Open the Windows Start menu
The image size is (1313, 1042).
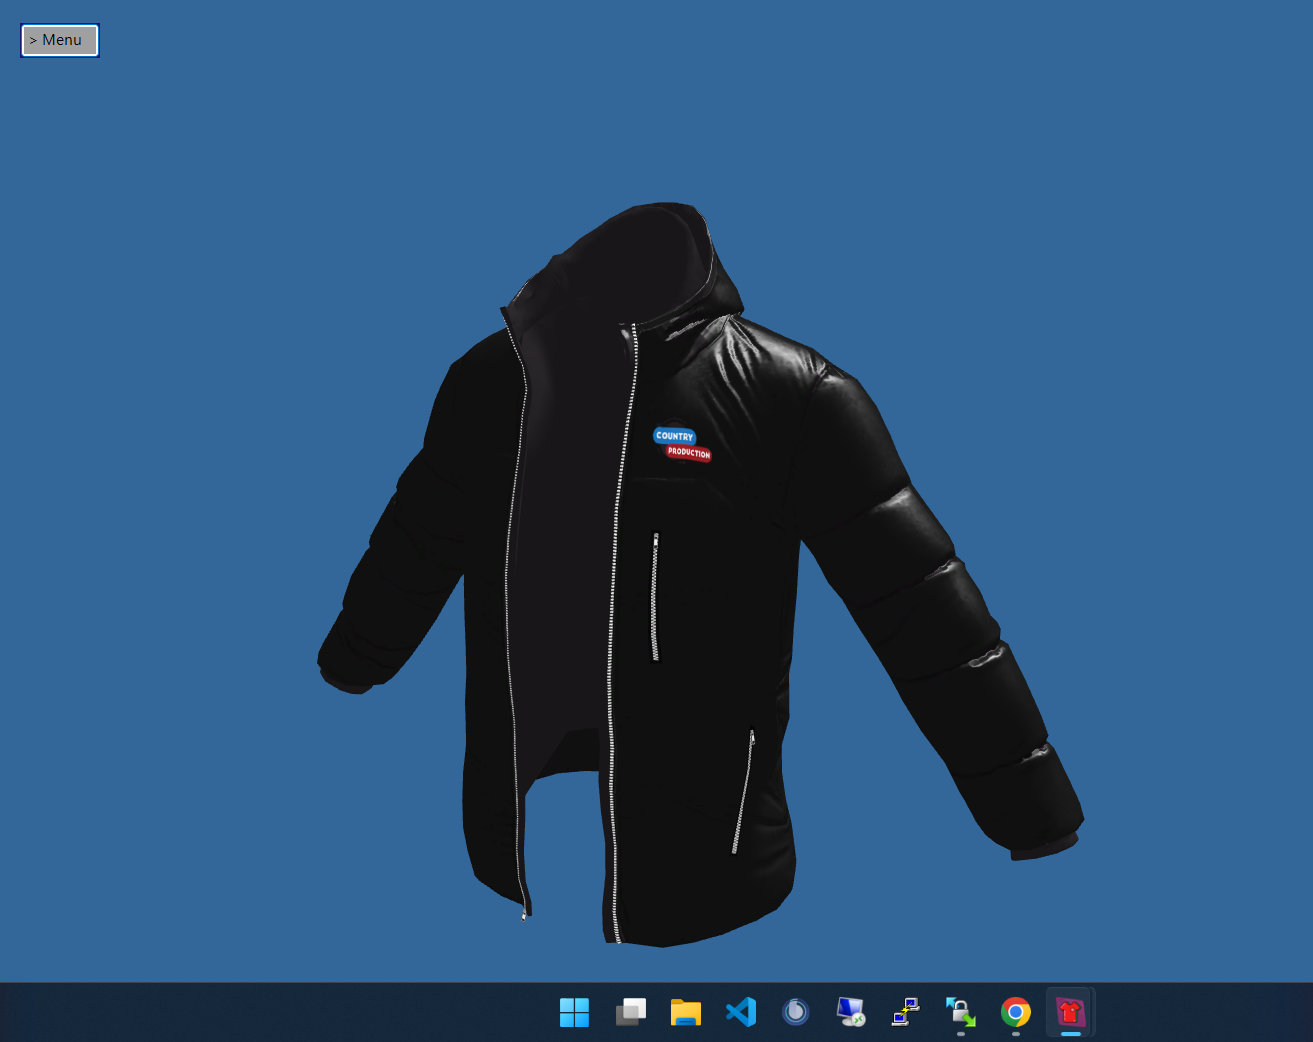[574, 1012]
